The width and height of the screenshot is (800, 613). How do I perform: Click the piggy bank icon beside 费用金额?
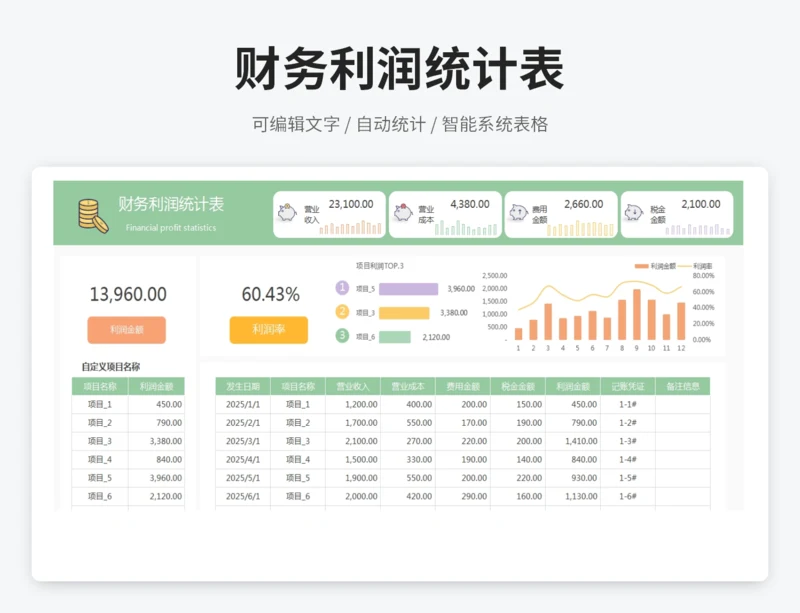[518, 212]
